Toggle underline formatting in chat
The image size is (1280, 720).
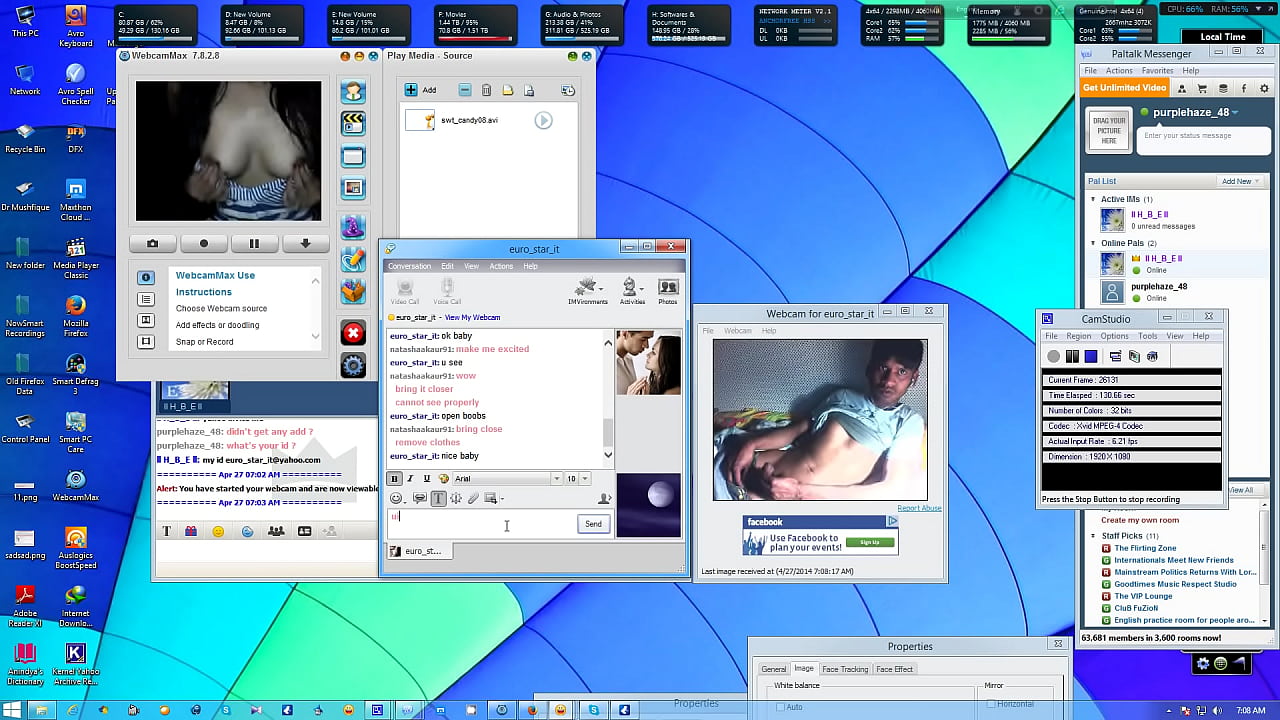(x=426, y=479)
